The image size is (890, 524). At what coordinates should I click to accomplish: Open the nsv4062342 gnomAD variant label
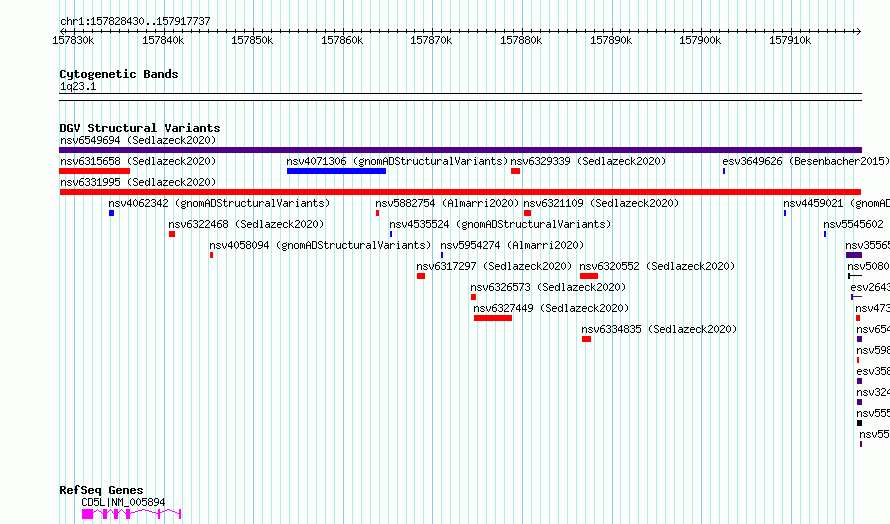pyautogui.click(x=219, y=203)
